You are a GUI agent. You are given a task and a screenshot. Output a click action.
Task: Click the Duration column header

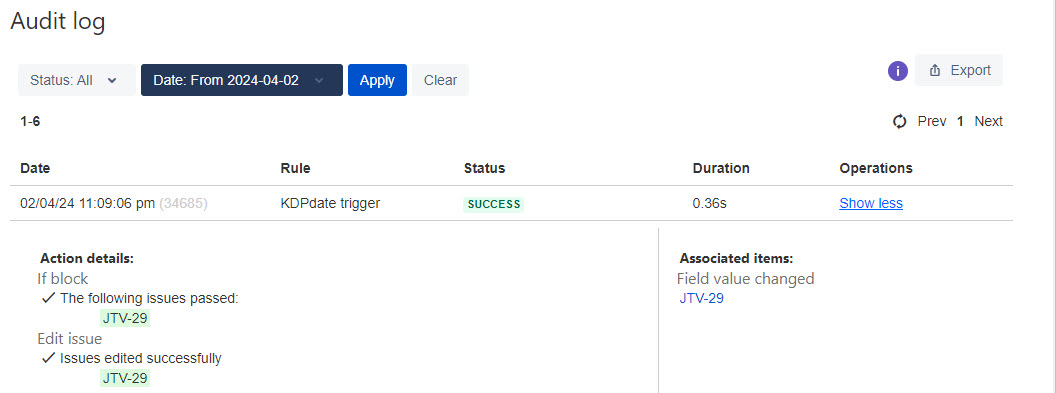[721, 168]
